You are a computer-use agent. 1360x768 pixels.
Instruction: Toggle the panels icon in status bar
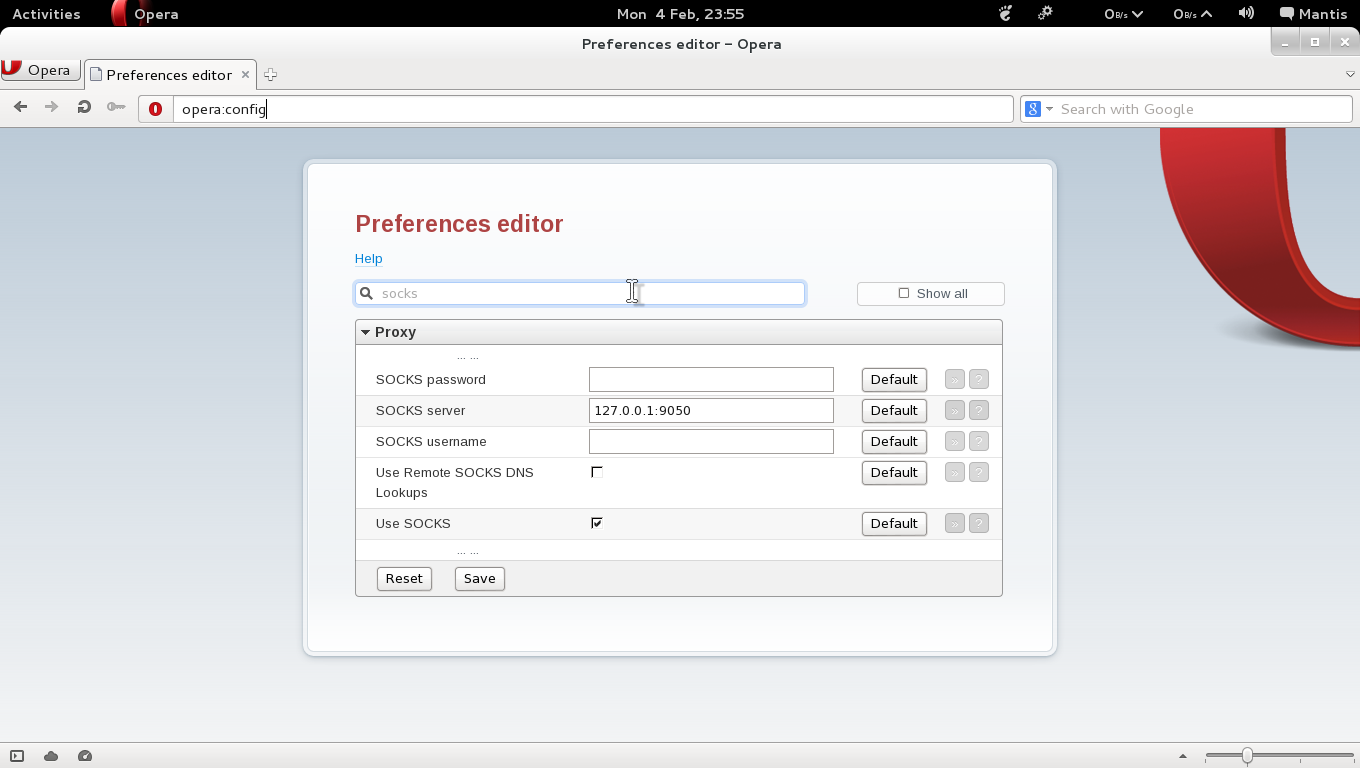(x=17, y=756)
